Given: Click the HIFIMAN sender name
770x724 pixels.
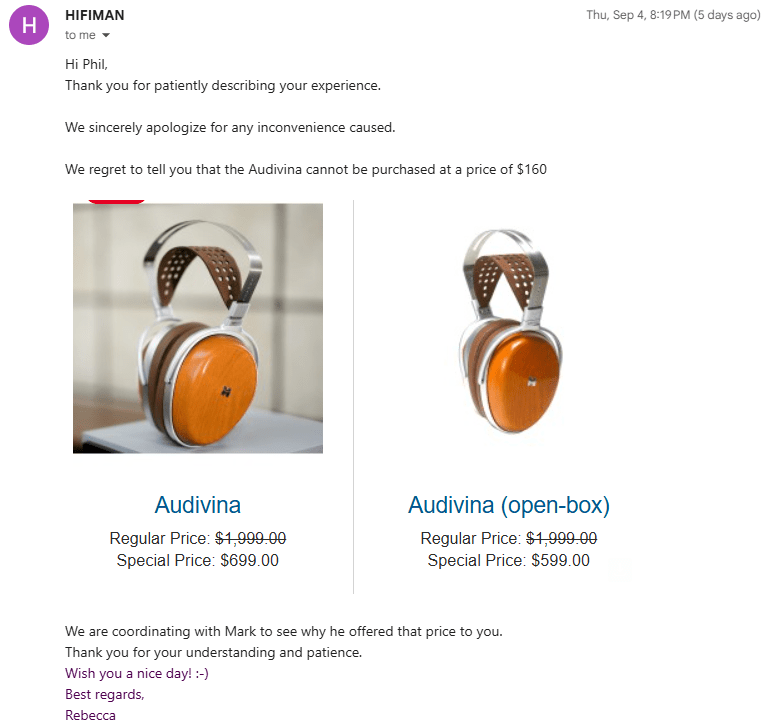Looking at the screenshot, I should click(95, 16).
